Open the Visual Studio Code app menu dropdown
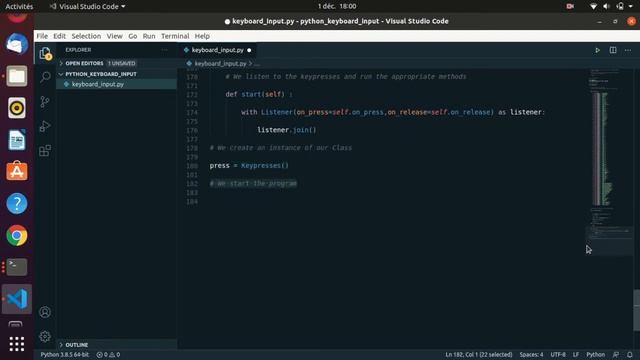 tap(87, 7)
